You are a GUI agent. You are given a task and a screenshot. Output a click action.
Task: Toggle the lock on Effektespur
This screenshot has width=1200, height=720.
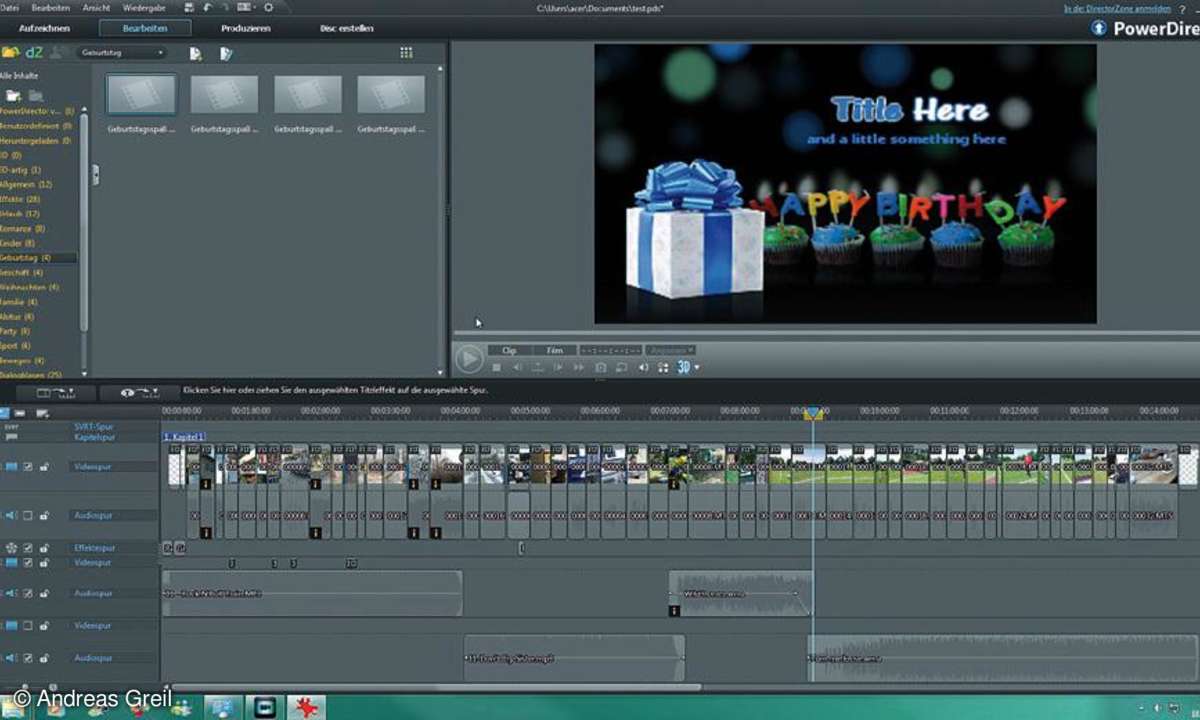coord(45,548)
